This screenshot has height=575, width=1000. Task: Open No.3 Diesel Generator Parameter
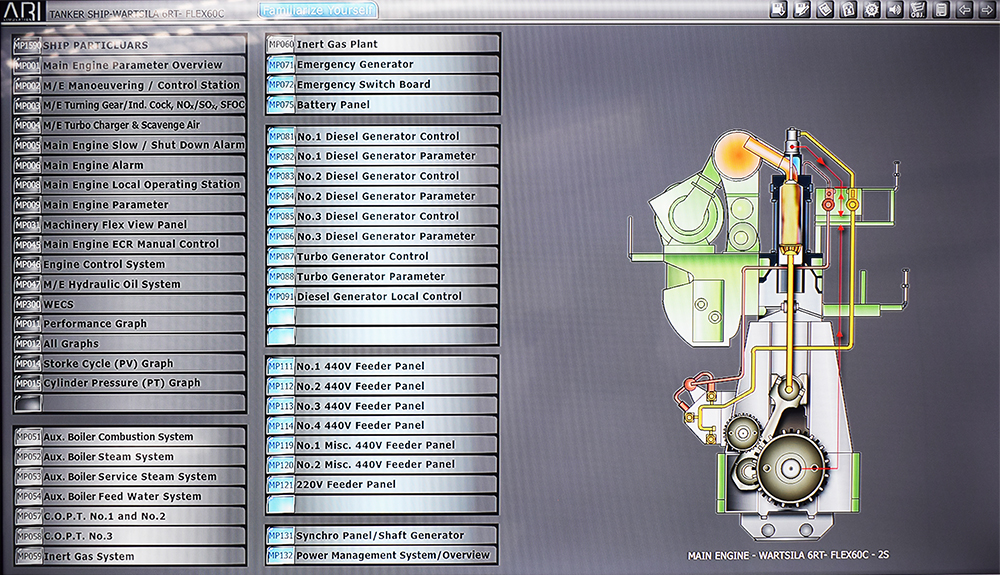click(x=383, y=236)
